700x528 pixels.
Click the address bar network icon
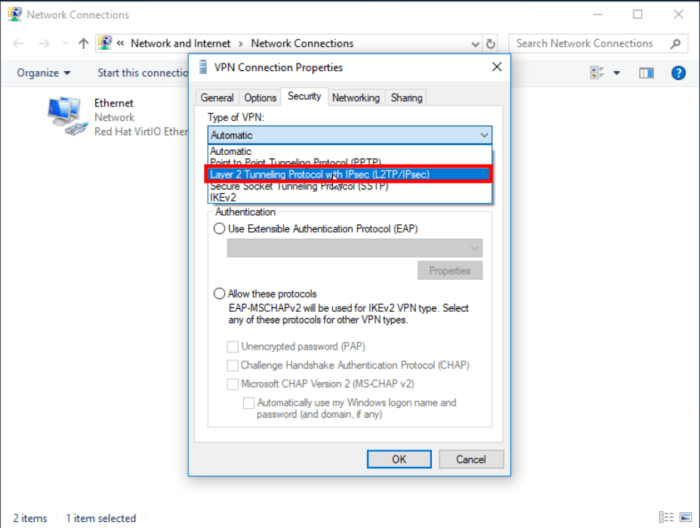tap(105, 43)
